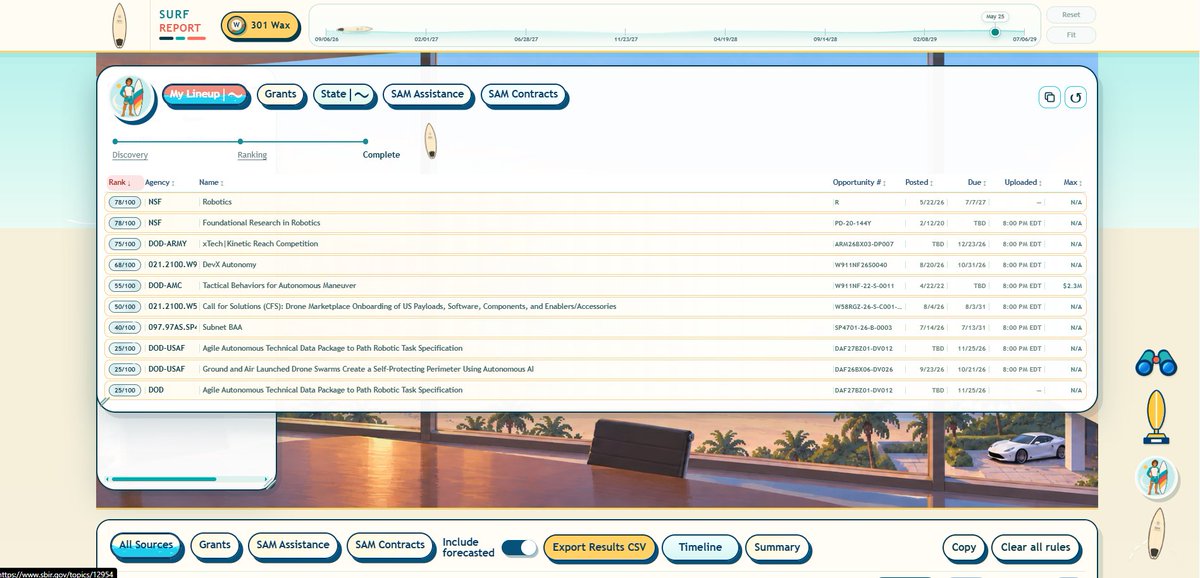Open the binoculars icon in the right sidebar
This screenshot has height=578, width=1200.
click(1156, 363)
